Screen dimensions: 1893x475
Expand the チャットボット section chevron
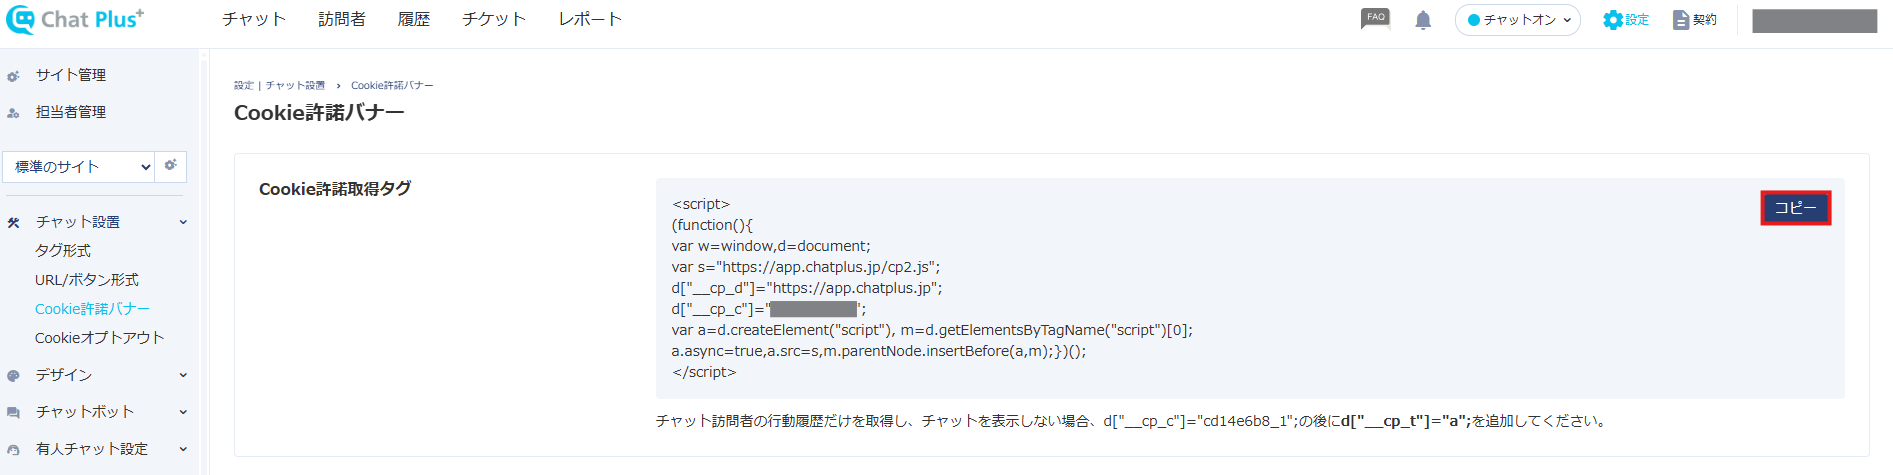pos(183,412)
